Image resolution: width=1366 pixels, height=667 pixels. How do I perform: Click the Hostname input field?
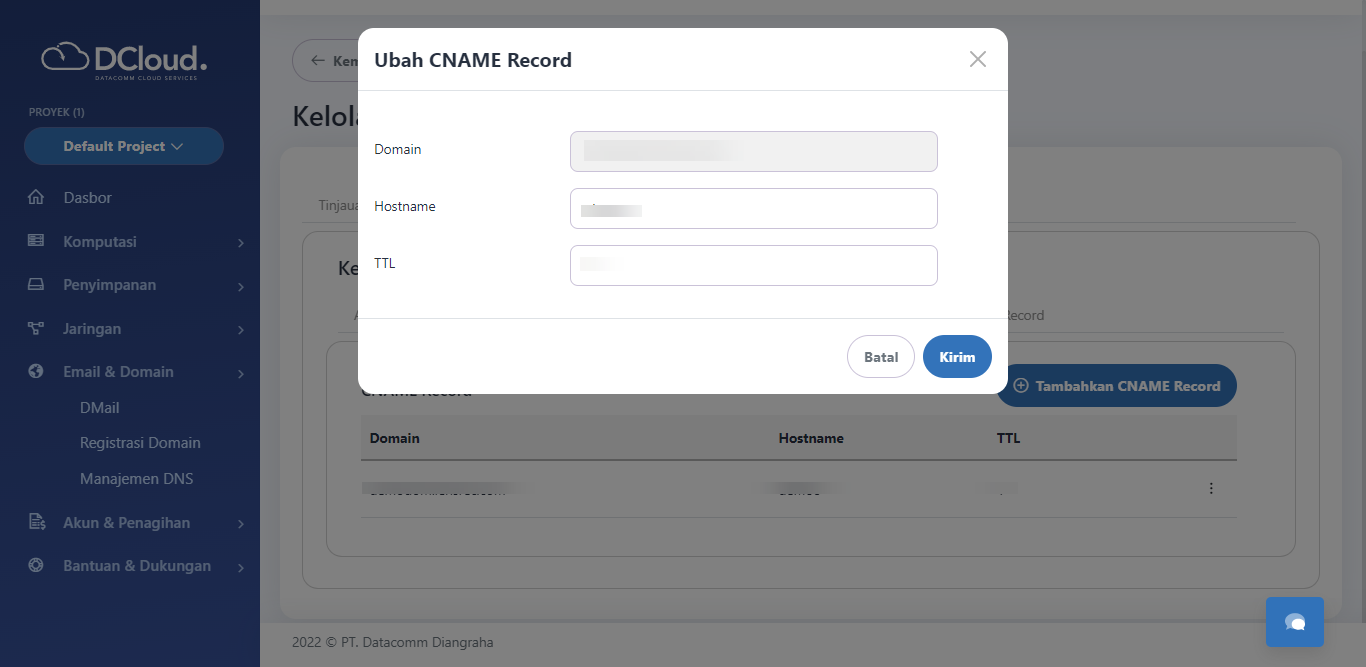coord(753,209)
